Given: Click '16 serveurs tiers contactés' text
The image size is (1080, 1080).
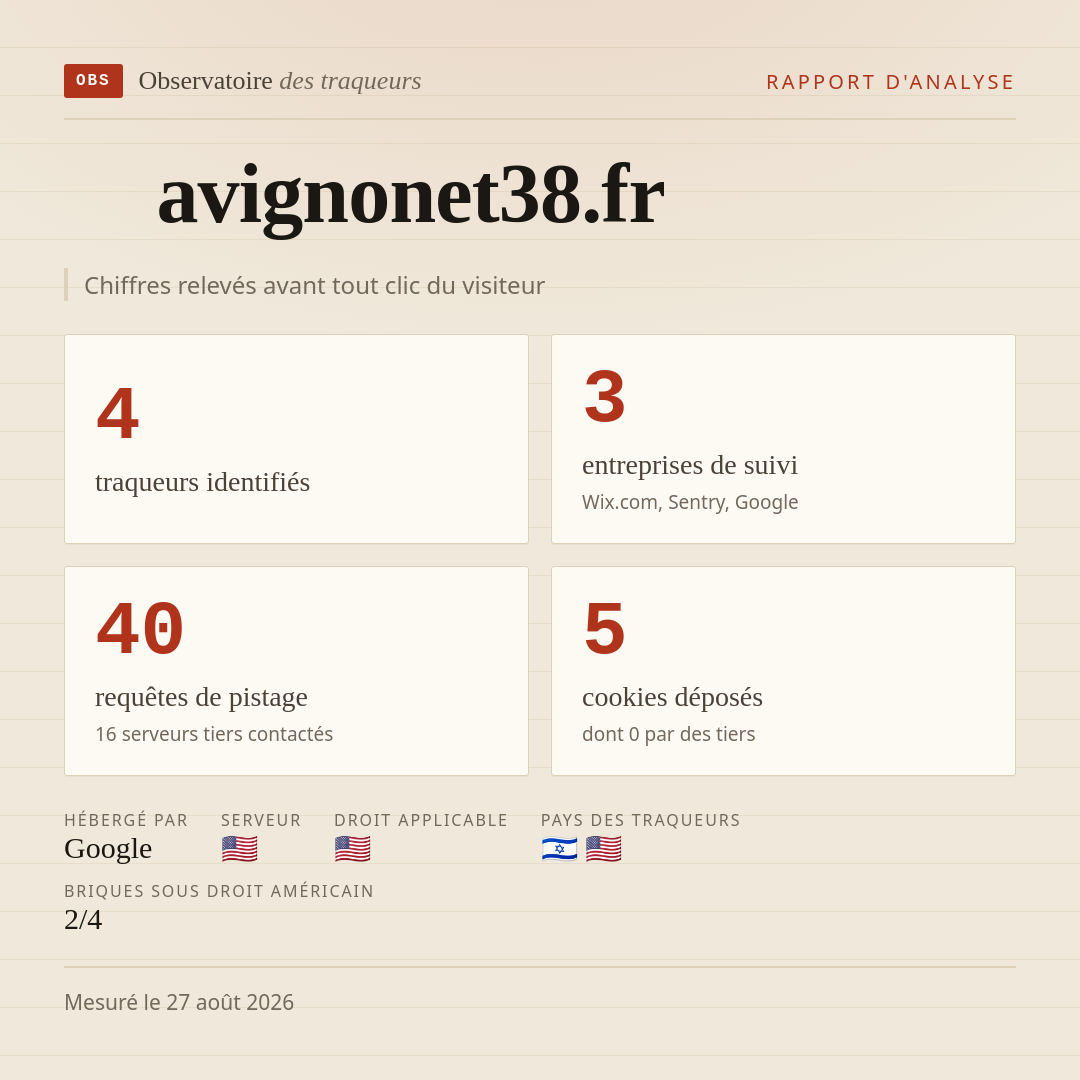Looking at the screenshot, I should click(214, 734).
